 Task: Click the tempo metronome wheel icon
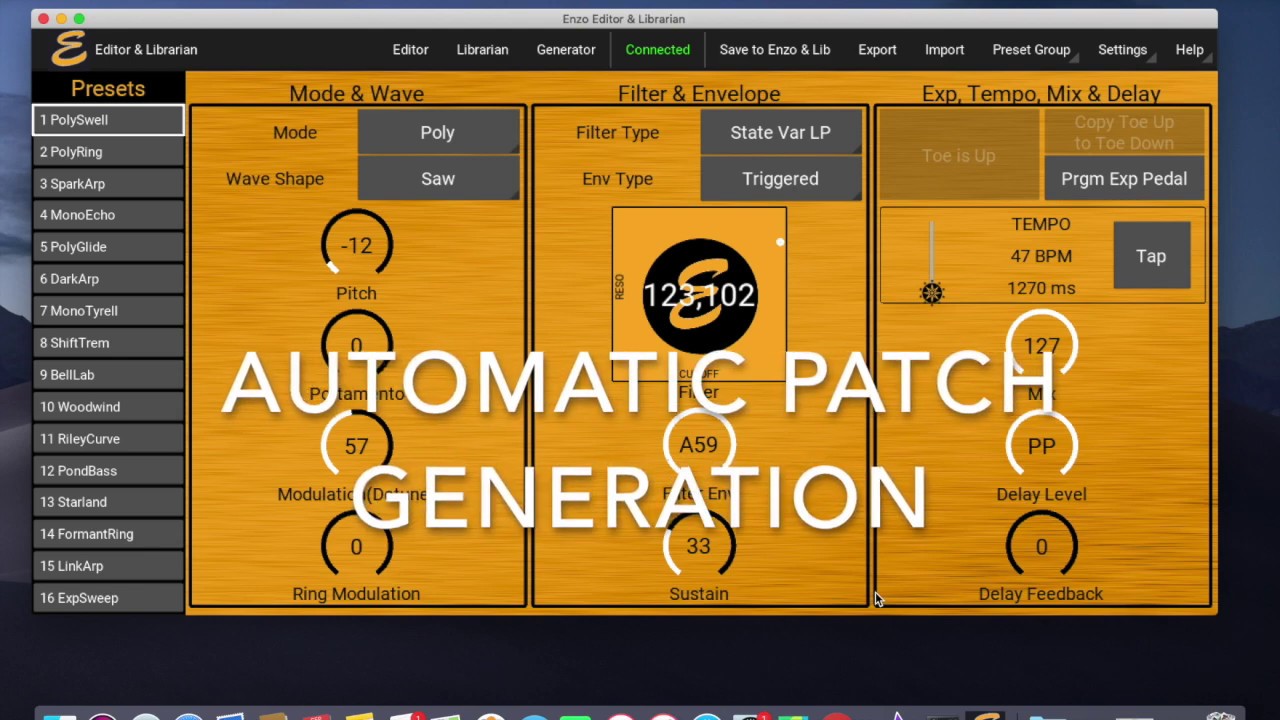tap(932, 293)
